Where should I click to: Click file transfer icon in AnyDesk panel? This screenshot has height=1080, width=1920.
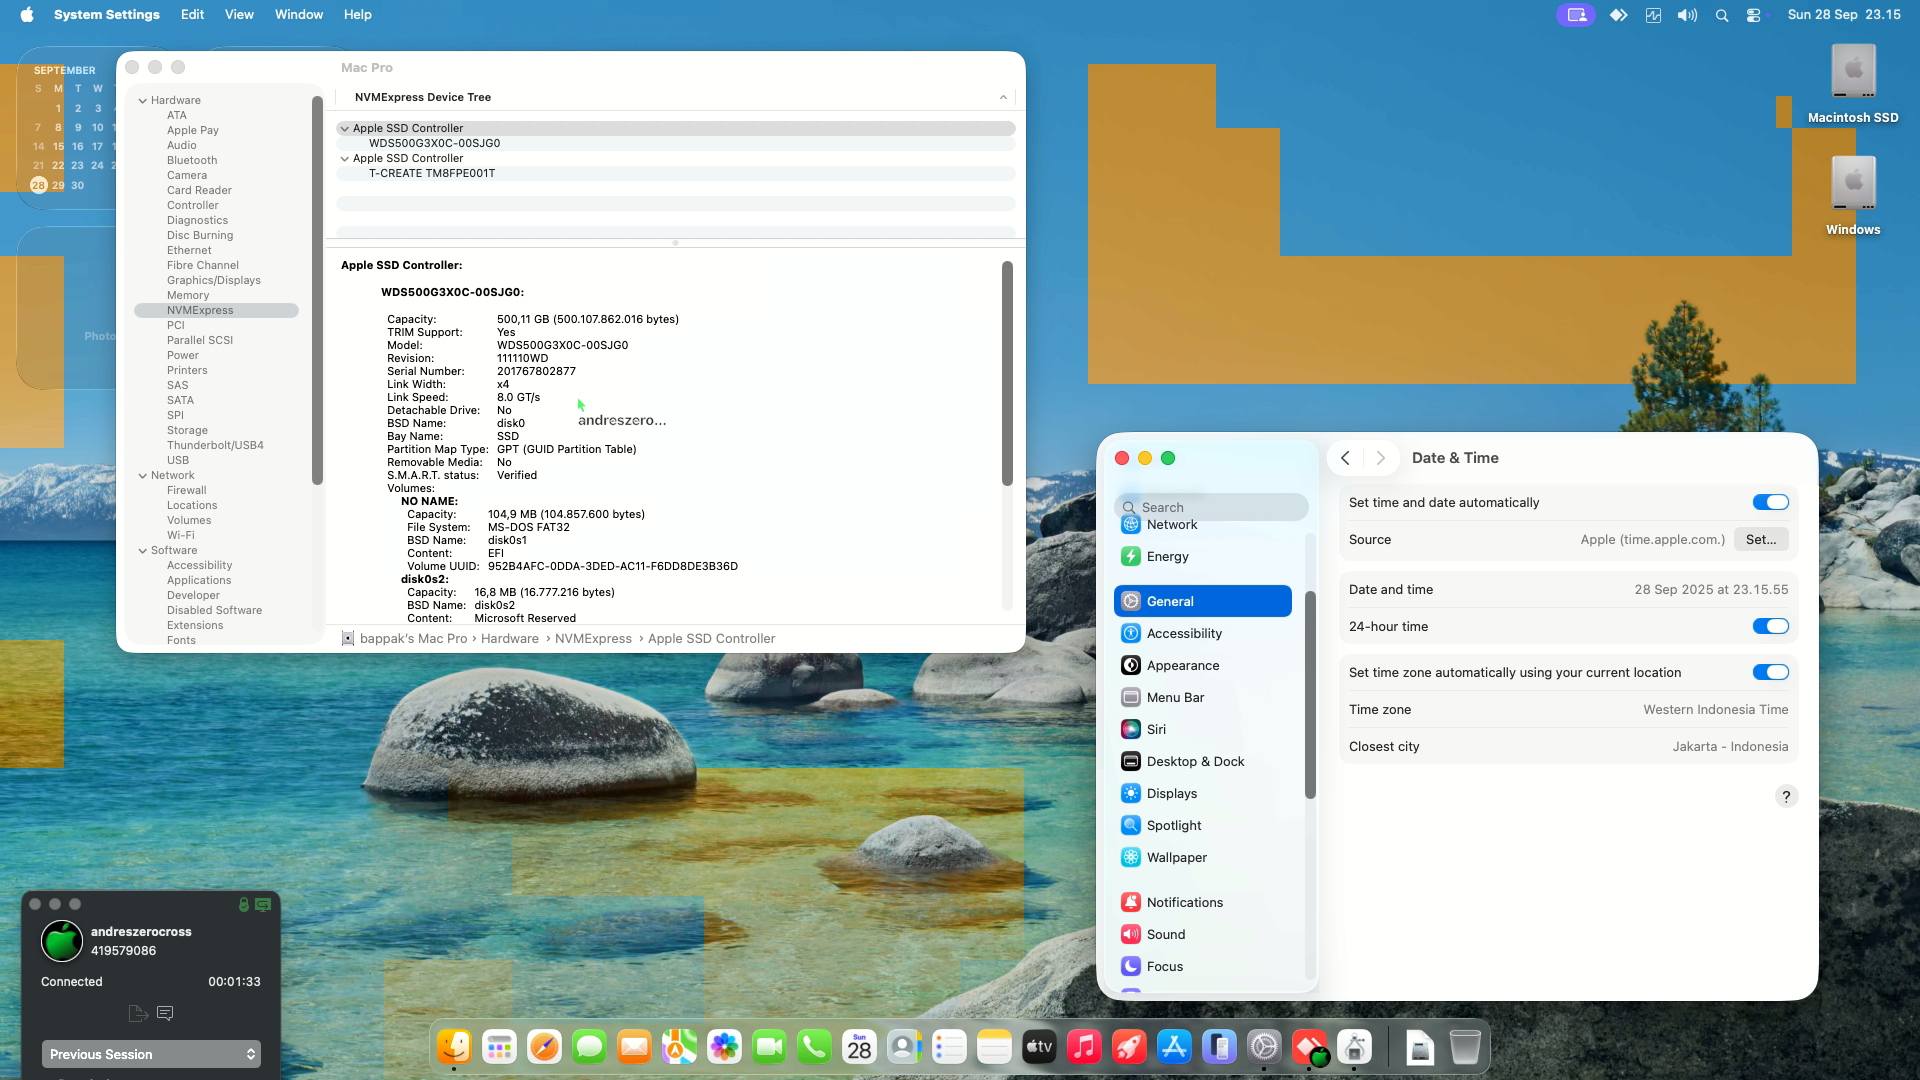coord(138,1013)
